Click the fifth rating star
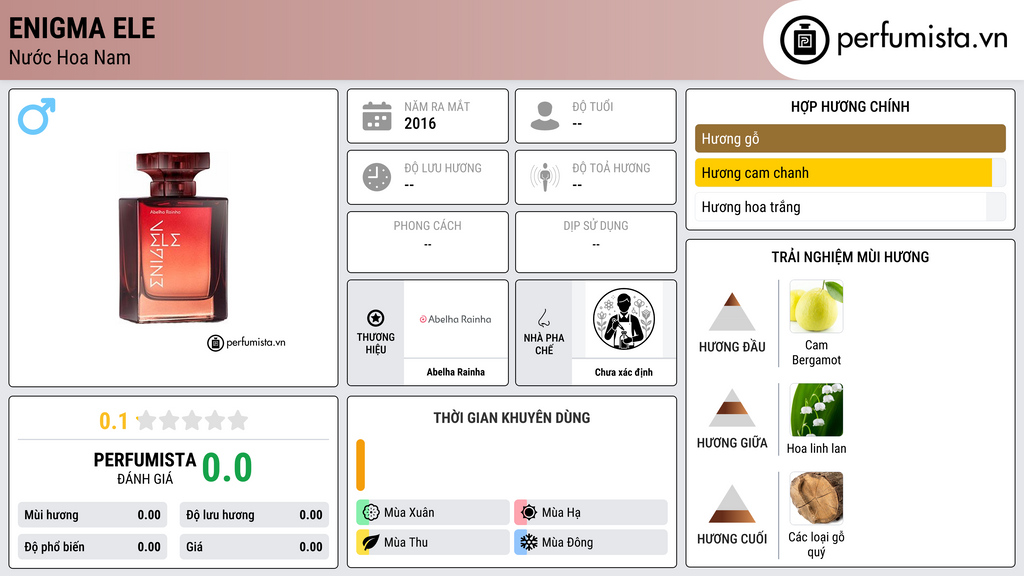The width and height of the screenshot is (1024, 576). [x=238, y=420]
